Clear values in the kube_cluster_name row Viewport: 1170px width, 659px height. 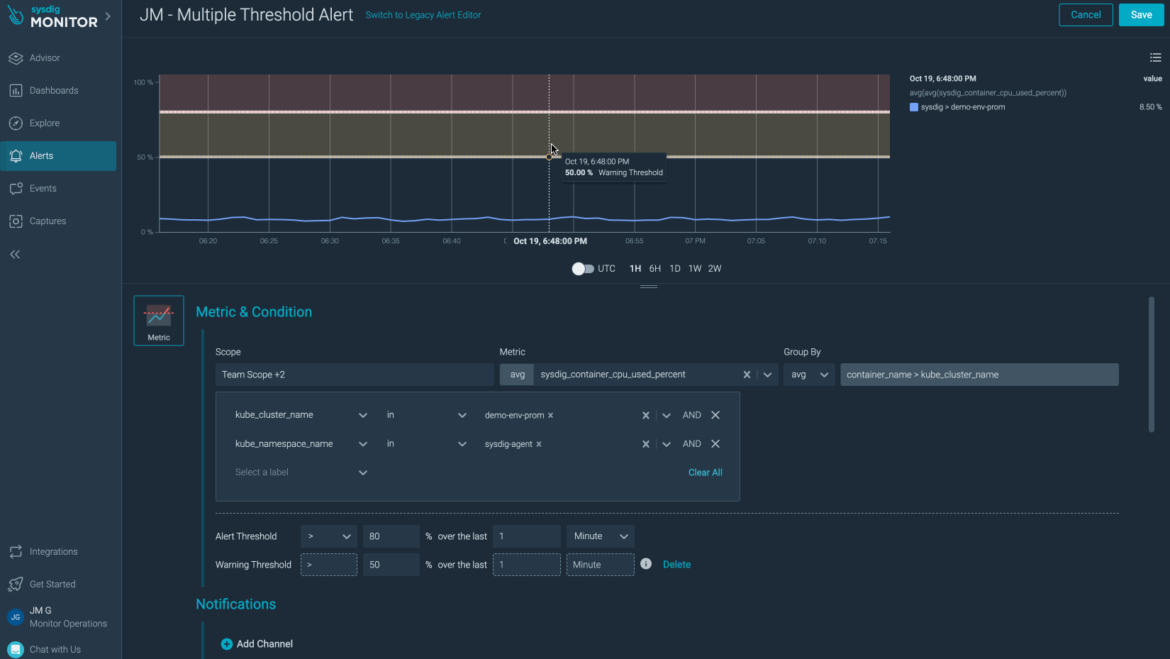click(x=645, y=416)
